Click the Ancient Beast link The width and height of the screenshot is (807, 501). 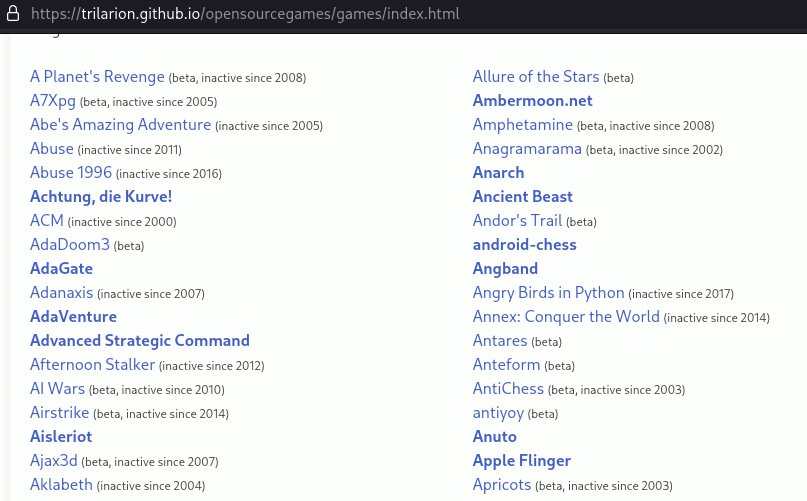point(522,197)
